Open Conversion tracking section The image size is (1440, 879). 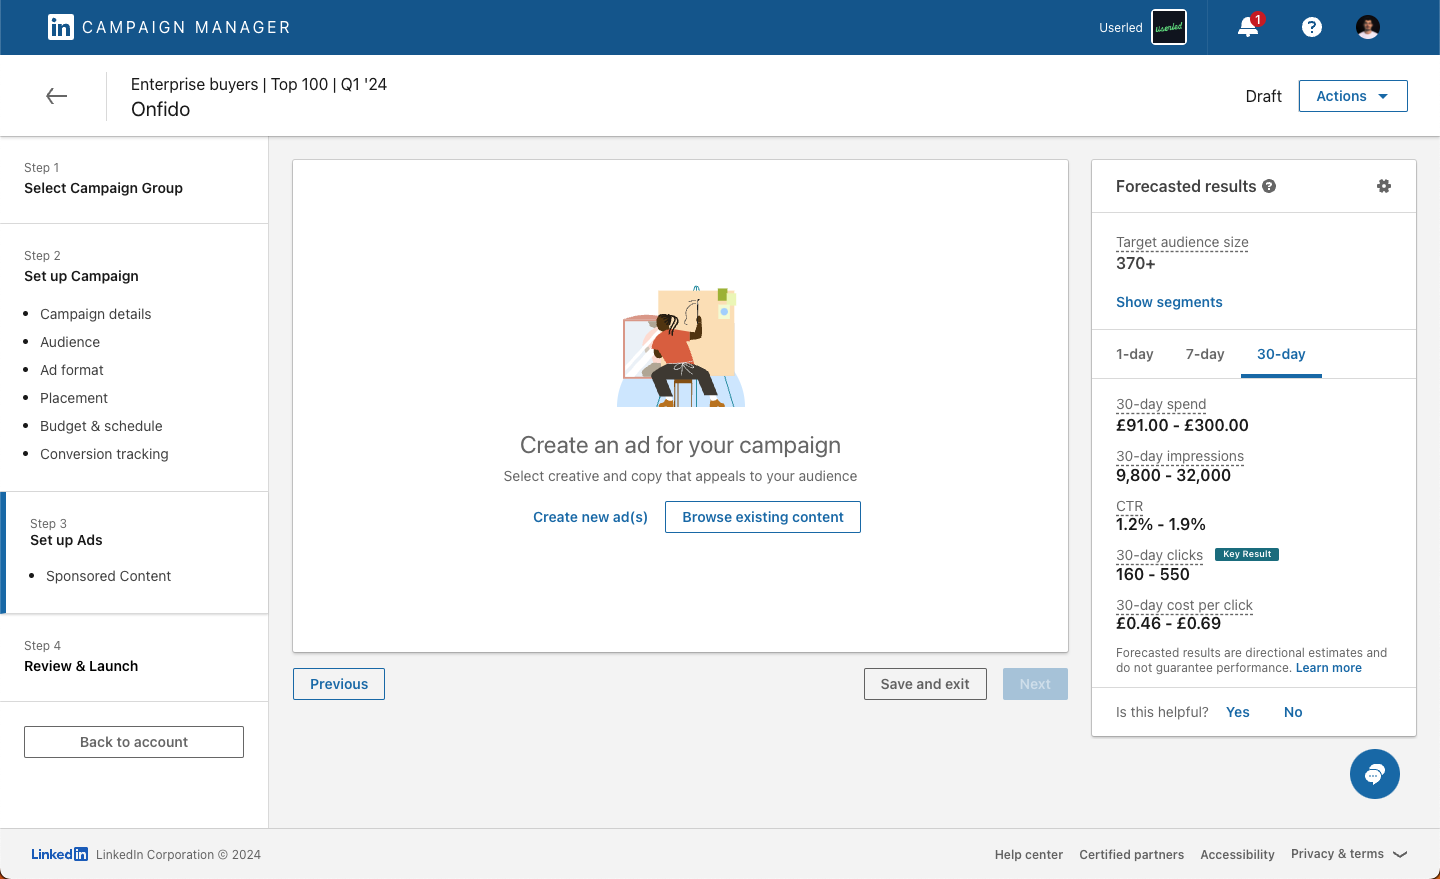click(104, 454)
